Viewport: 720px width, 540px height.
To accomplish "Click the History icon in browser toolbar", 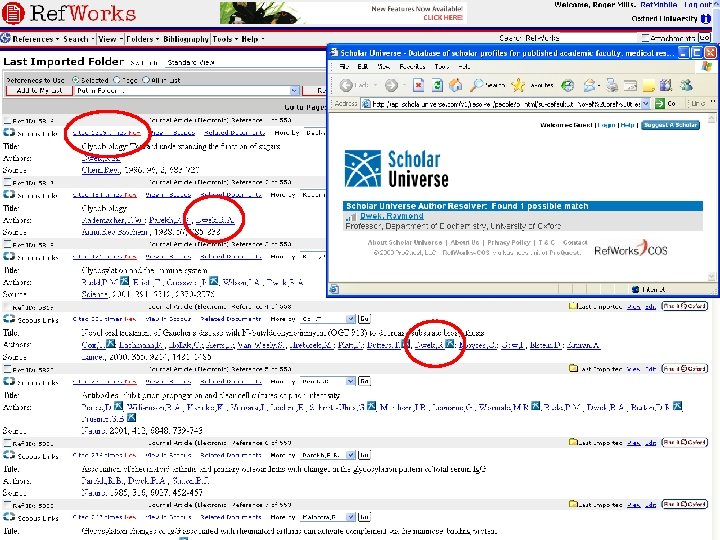I will [568, 85].
